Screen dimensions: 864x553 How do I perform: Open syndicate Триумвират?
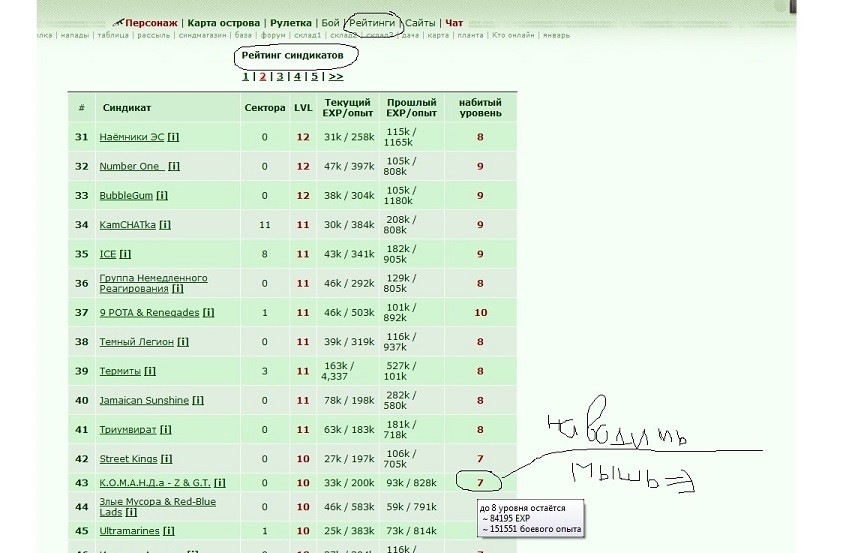[128, 430]
